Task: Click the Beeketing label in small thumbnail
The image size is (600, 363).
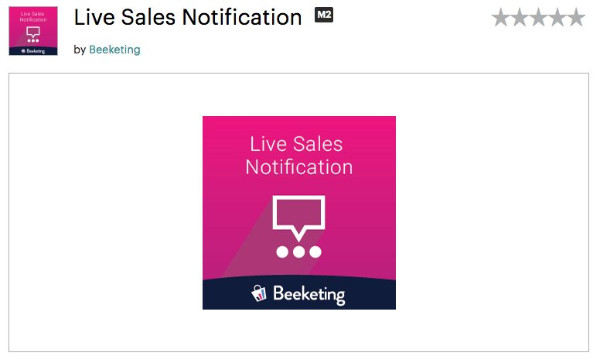Action: coord(33,51)
